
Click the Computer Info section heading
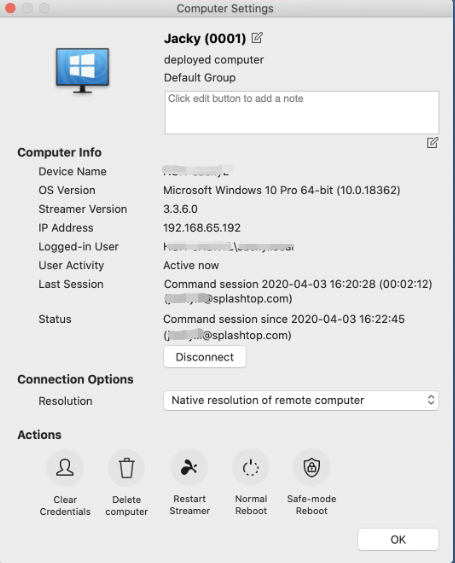59,152
